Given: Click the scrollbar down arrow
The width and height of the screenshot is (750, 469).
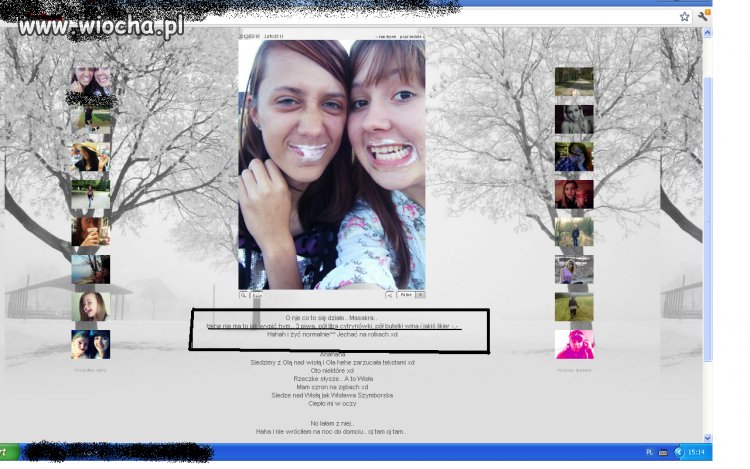Looking at the screenshot, I should pyautogui.click(x=707, y=438).
